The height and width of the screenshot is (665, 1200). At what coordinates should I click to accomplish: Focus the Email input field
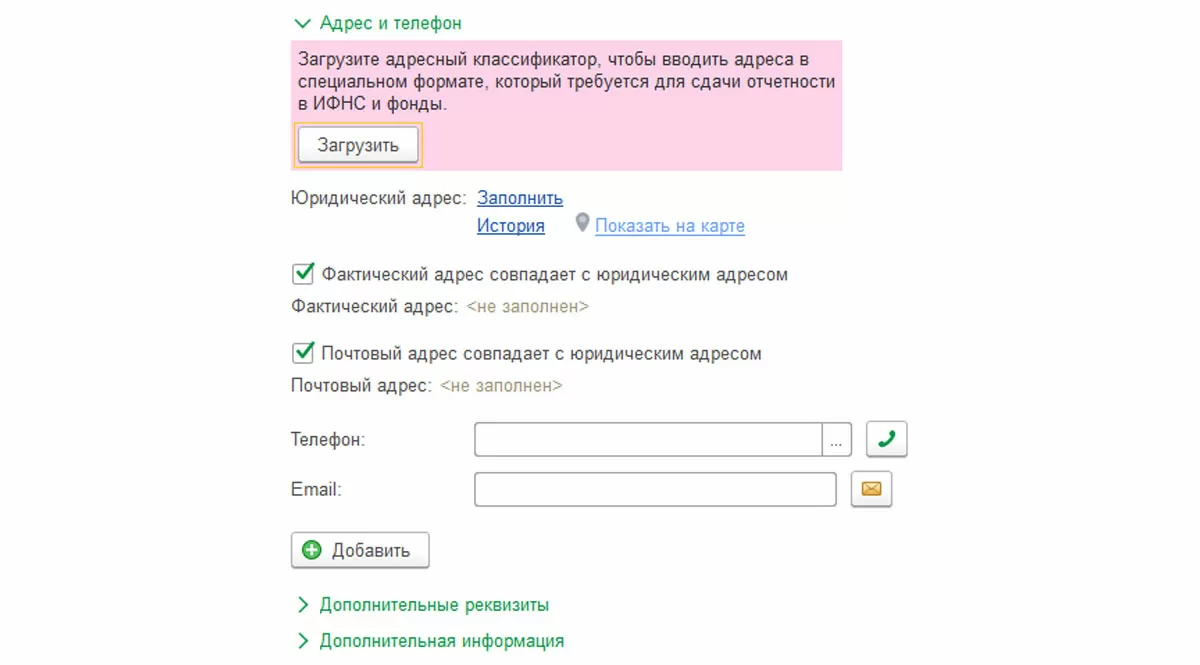point(655,490)
